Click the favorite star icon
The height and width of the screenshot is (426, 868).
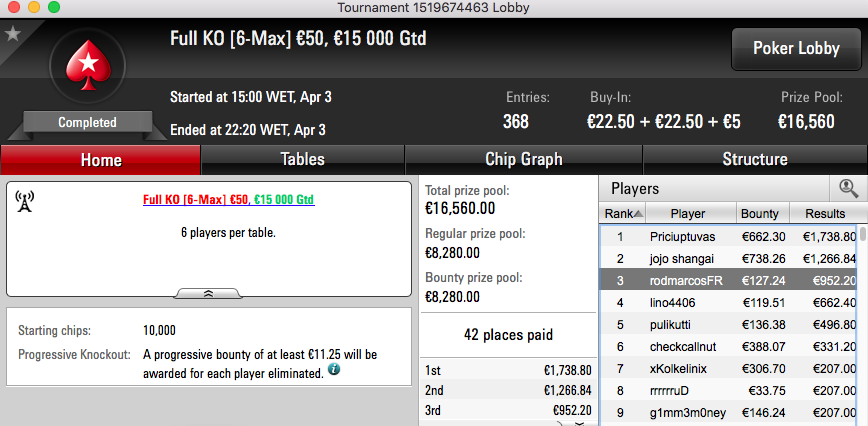click(12, 34)
